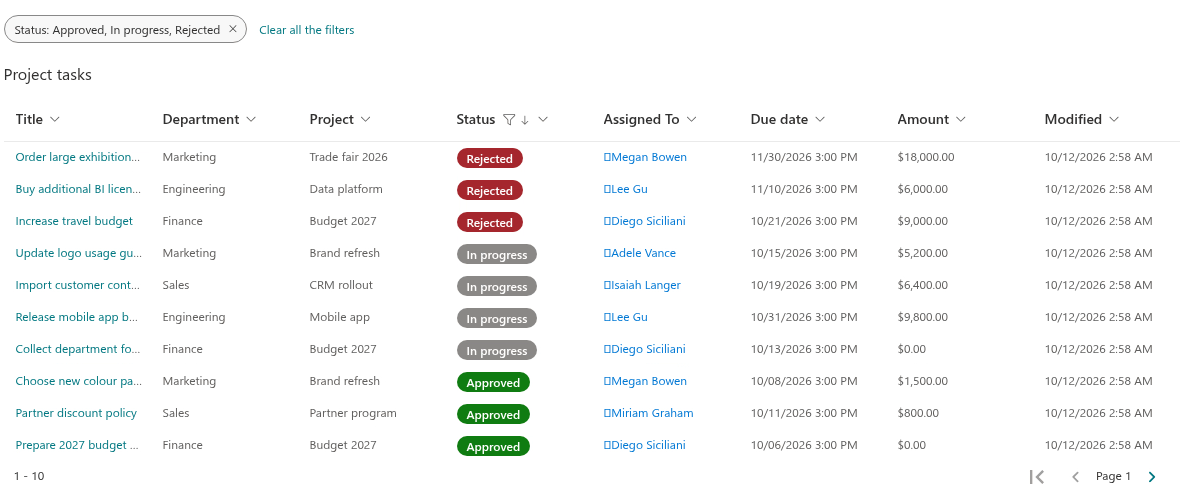
Task: Select the $18,000.00 amount cell
Action: click(x=926, y=157)
